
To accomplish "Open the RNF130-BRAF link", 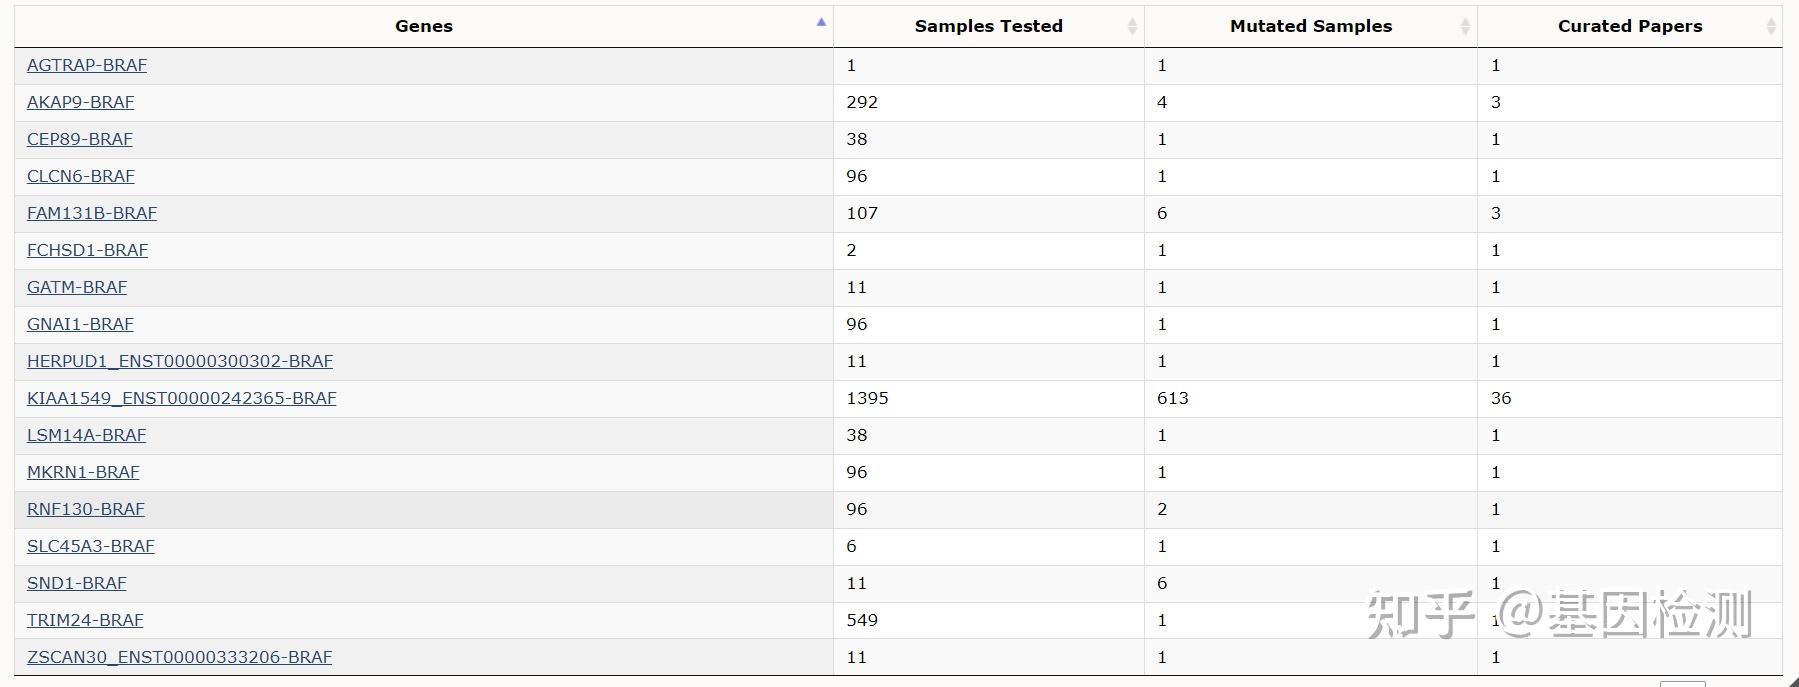I will click(86, 509).
